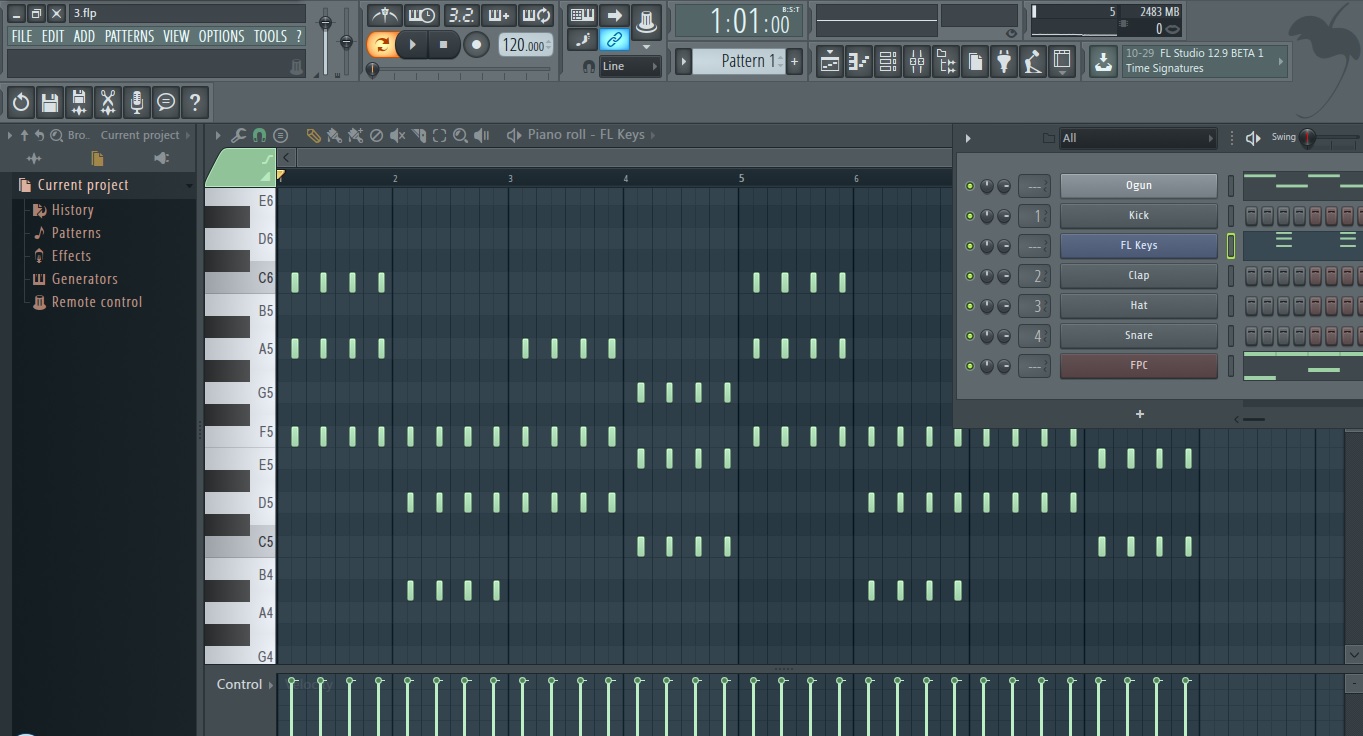Open the Control lane selector arrow
1363x736 pixels.
point(270,685)
